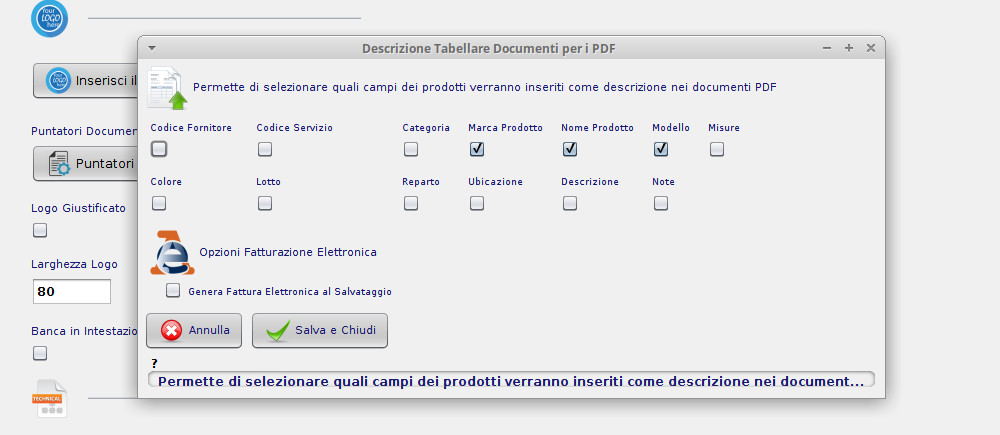Image resolution: width=1000 pixels, height=435 pixels.
Task: Click the Technical document icon at bottom left
Action: click(x=50, y=398)
